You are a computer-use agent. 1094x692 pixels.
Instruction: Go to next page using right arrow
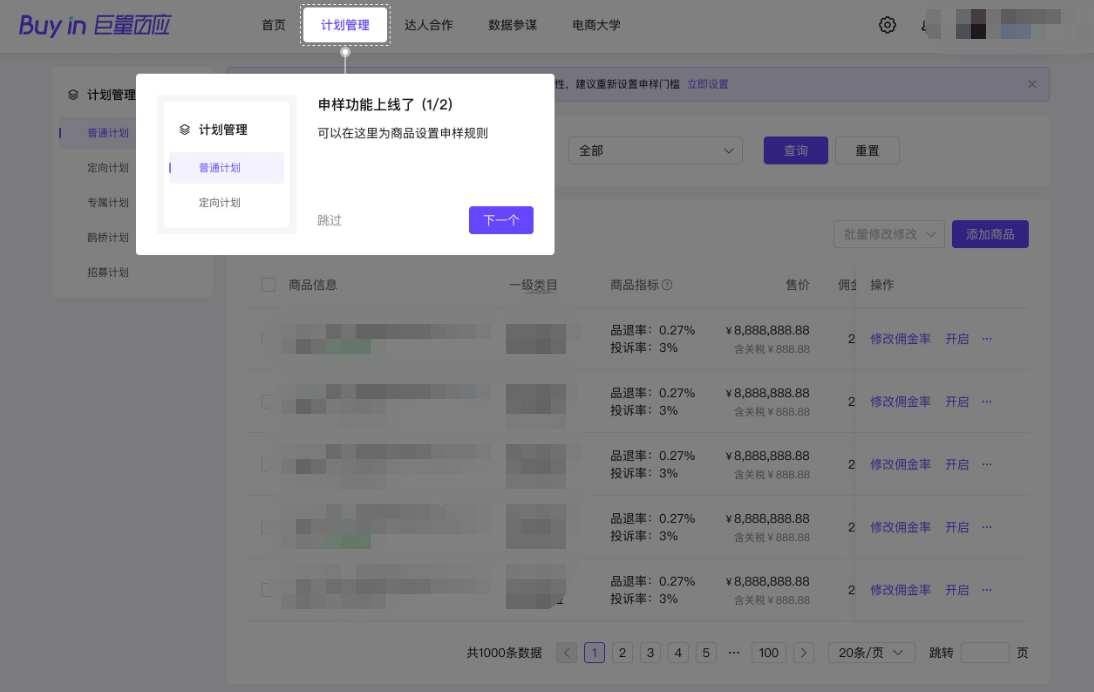(803, 653)
